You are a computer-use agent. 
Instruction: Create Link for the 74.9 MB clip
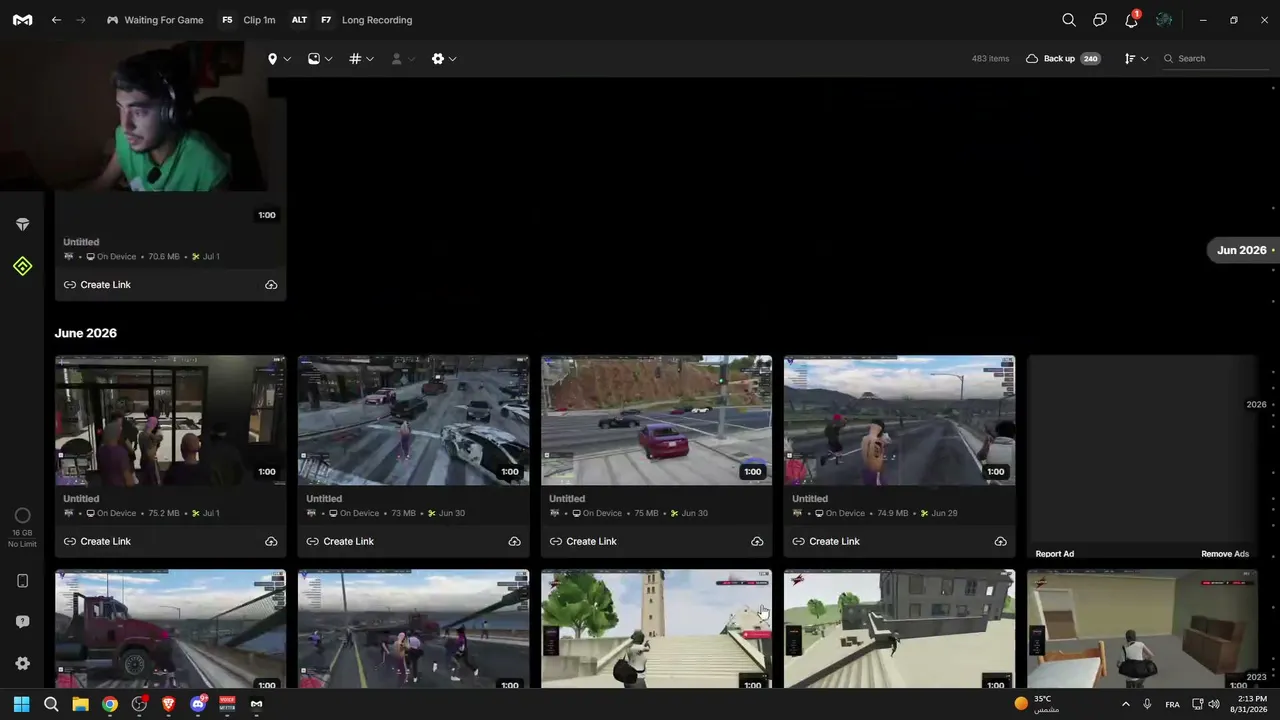(826, 542)
